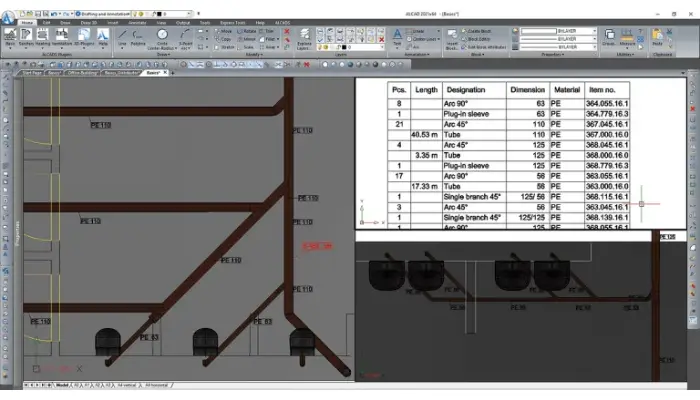Expand the first BYLAYER color dropdown
The image size is (700, 400).
click(546, 31)
